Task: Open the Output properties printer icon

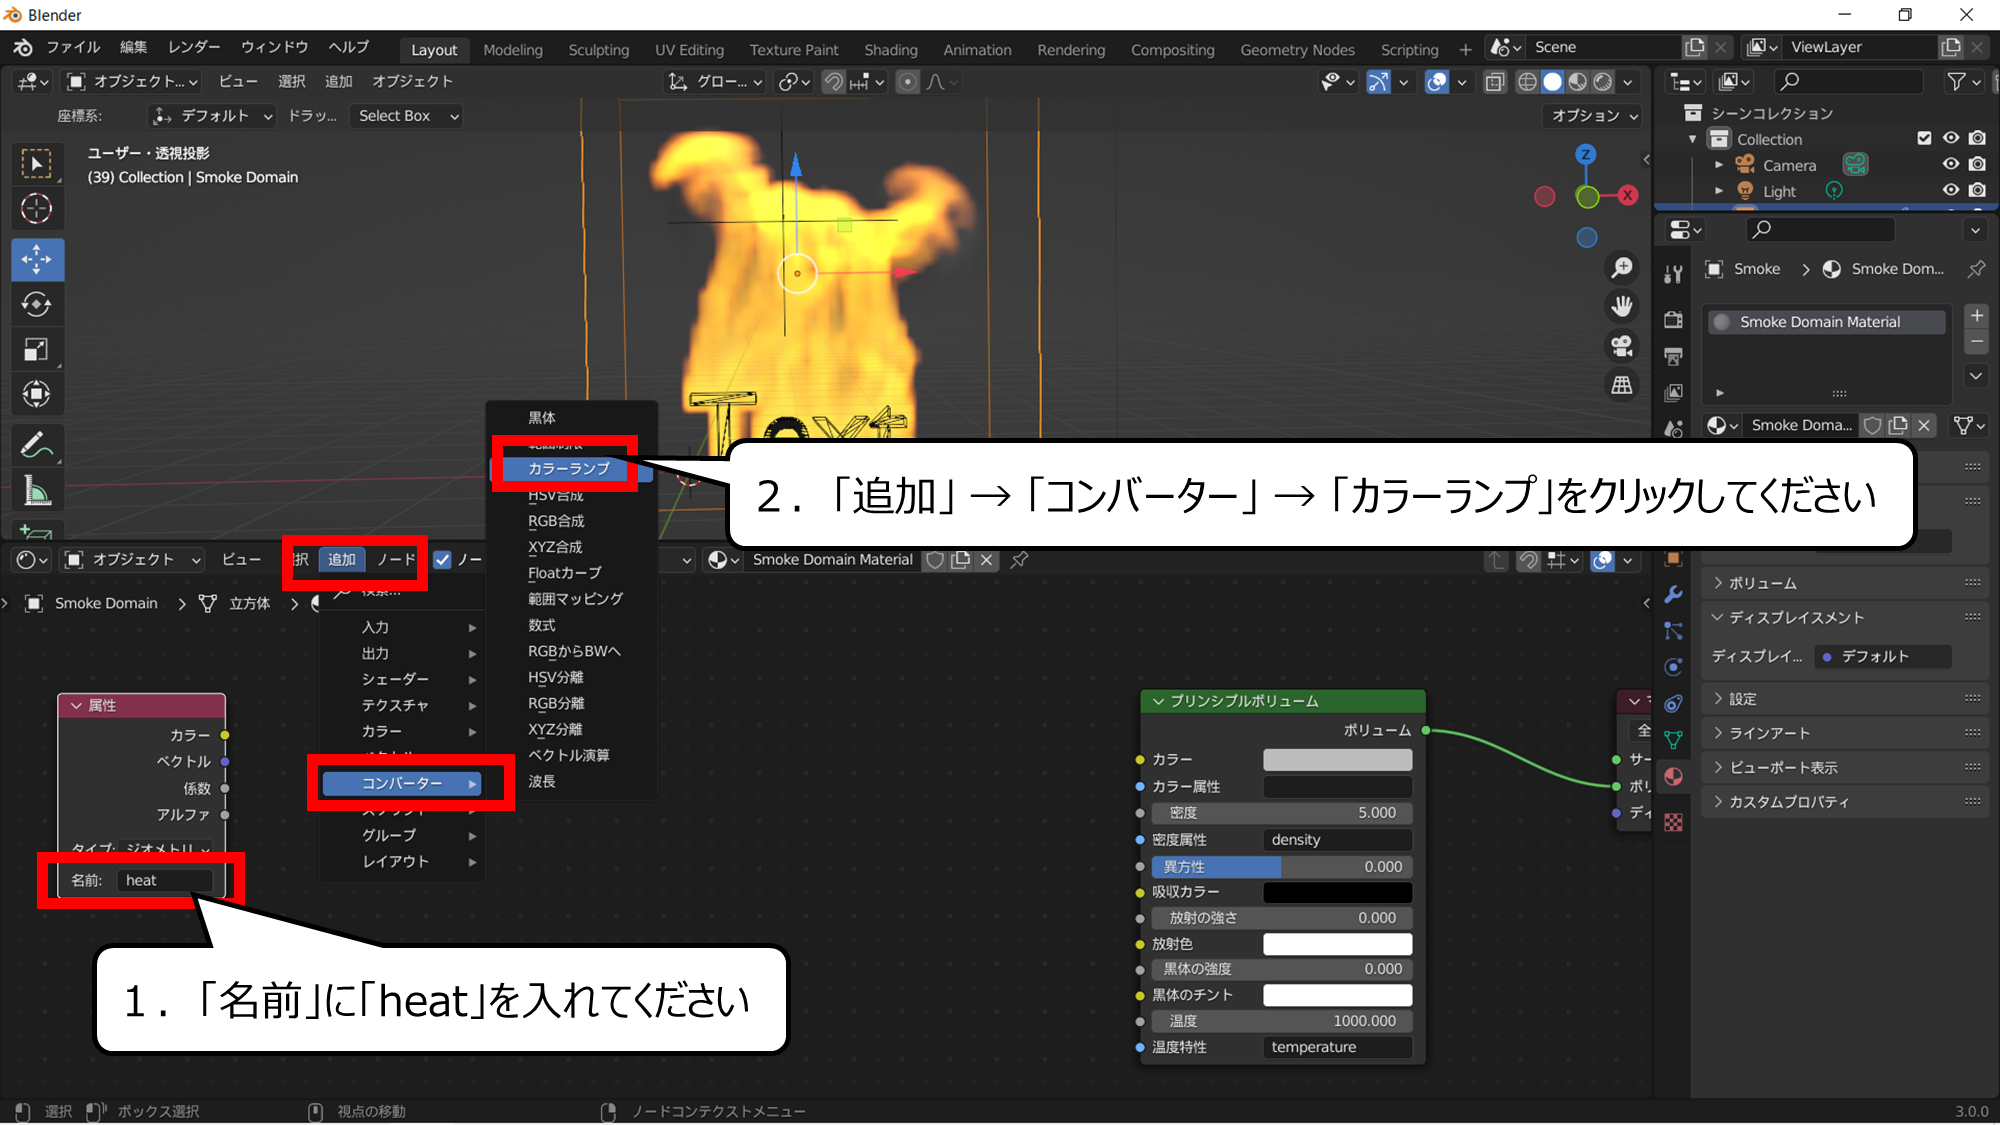Action: click(1673, 356)
